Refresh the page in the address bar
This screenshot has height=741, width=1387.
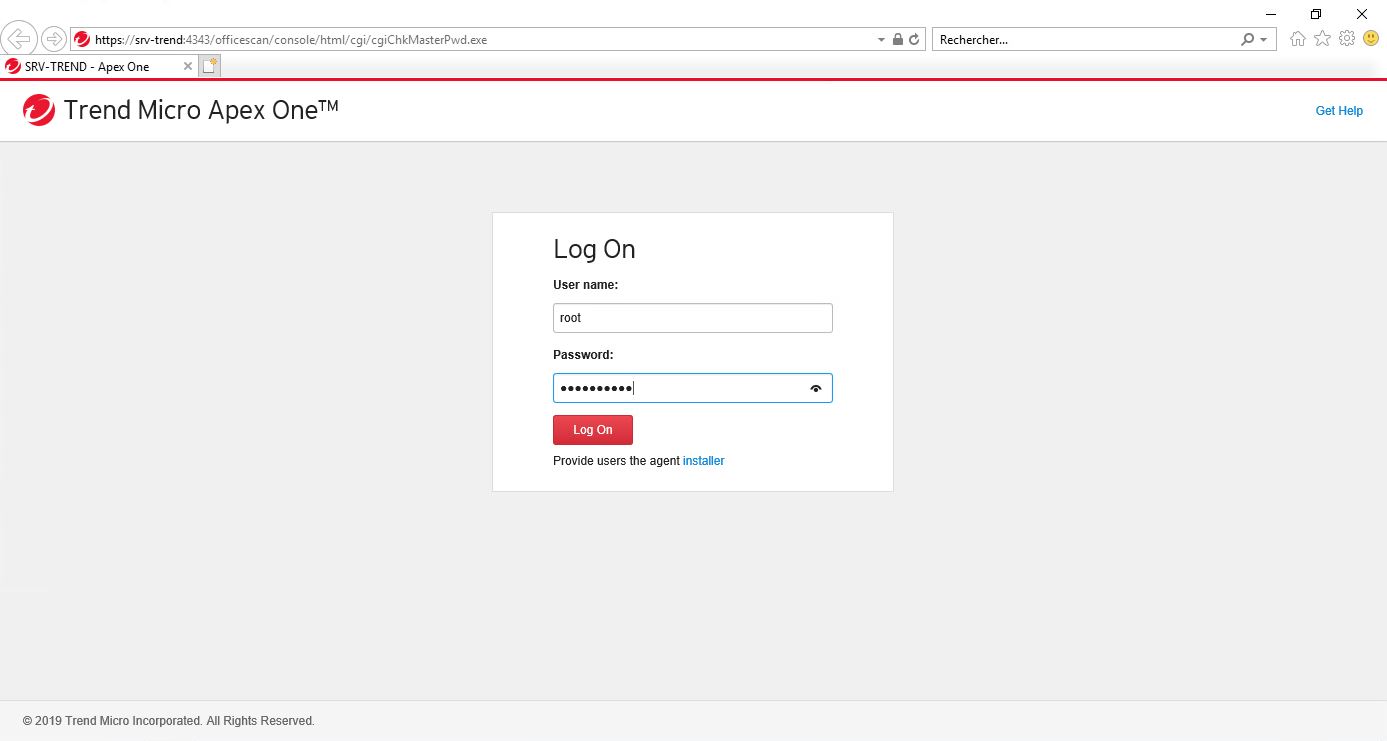911,39
